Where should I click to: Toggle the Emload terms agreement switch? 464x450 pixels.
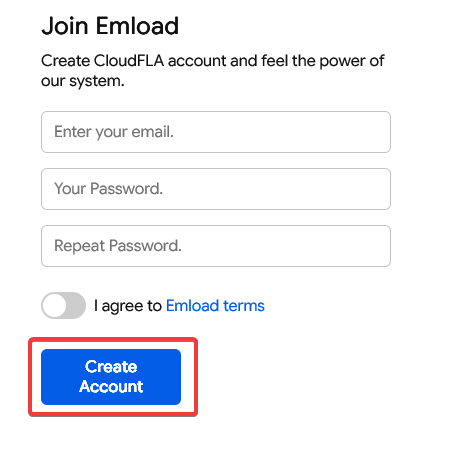pos(63,305)
